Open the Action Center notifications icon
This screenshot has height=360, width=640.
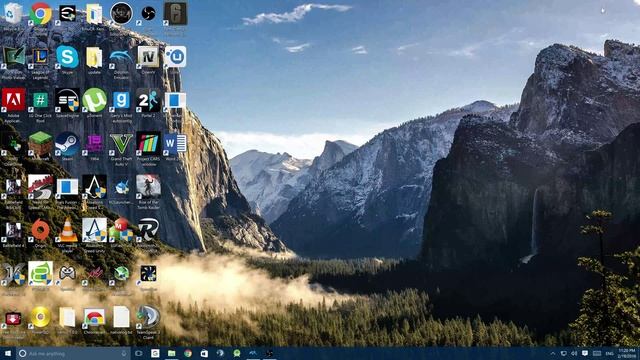[585, 353]
